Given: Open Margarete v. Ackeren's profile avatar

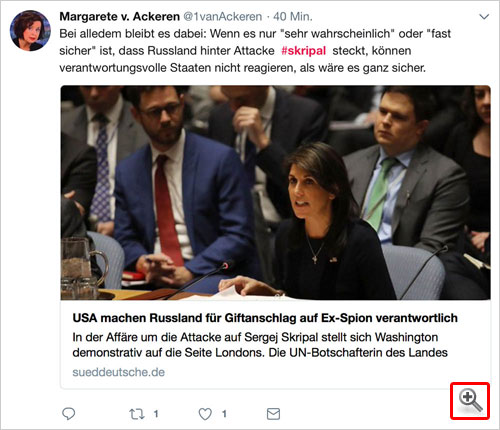Looking at the screenshot, I should coord(30,30).
